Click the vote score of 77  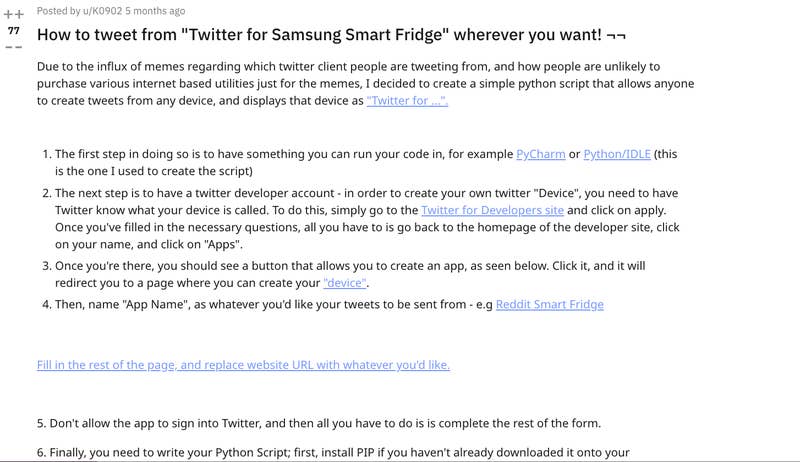click(x=13, y=31)
